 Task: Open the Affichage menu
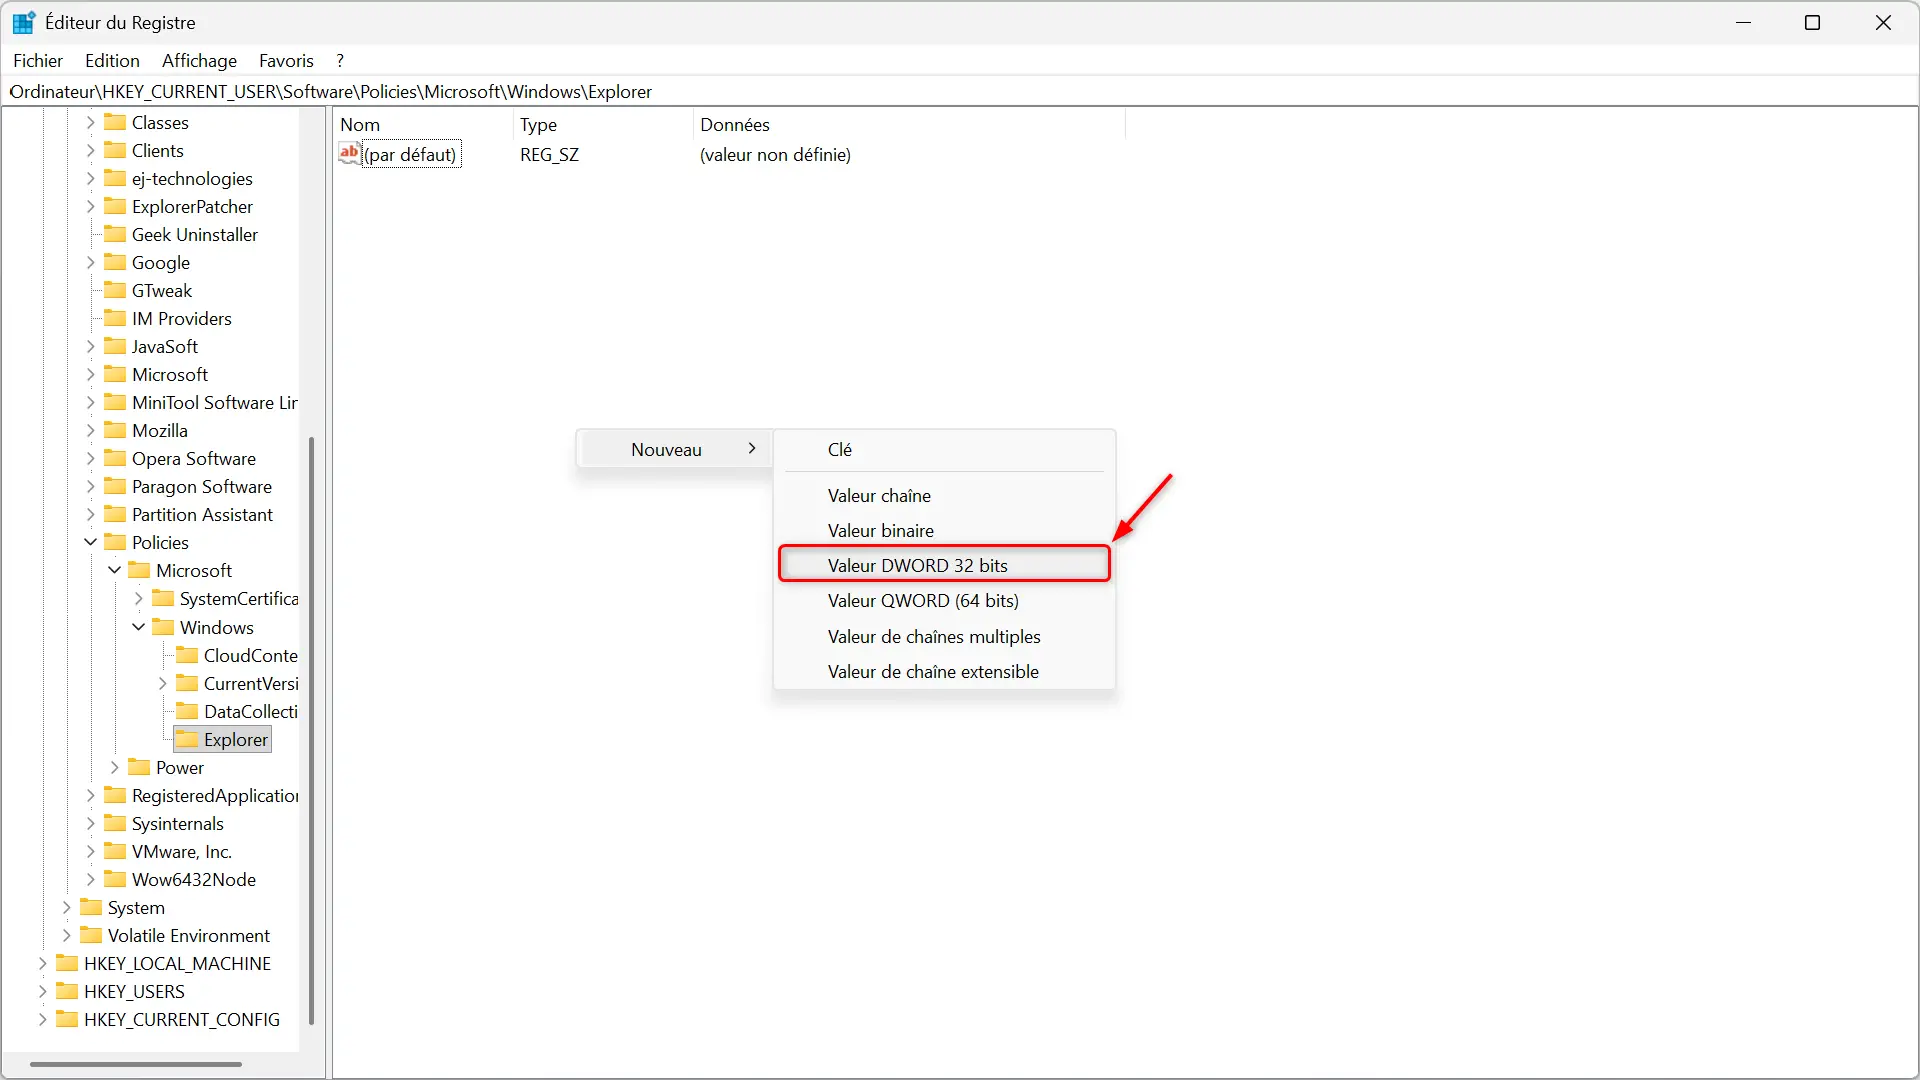pos(199,60)
